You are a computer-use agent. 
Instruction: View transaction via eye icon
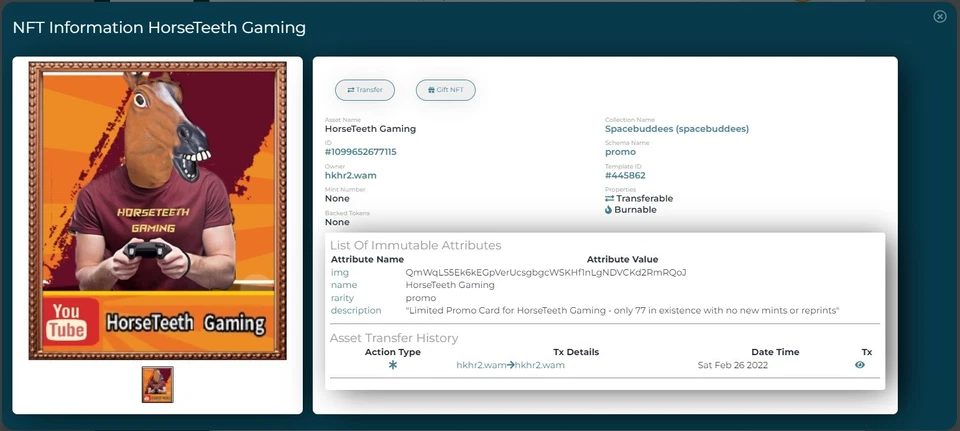click(x=860, y=365)
